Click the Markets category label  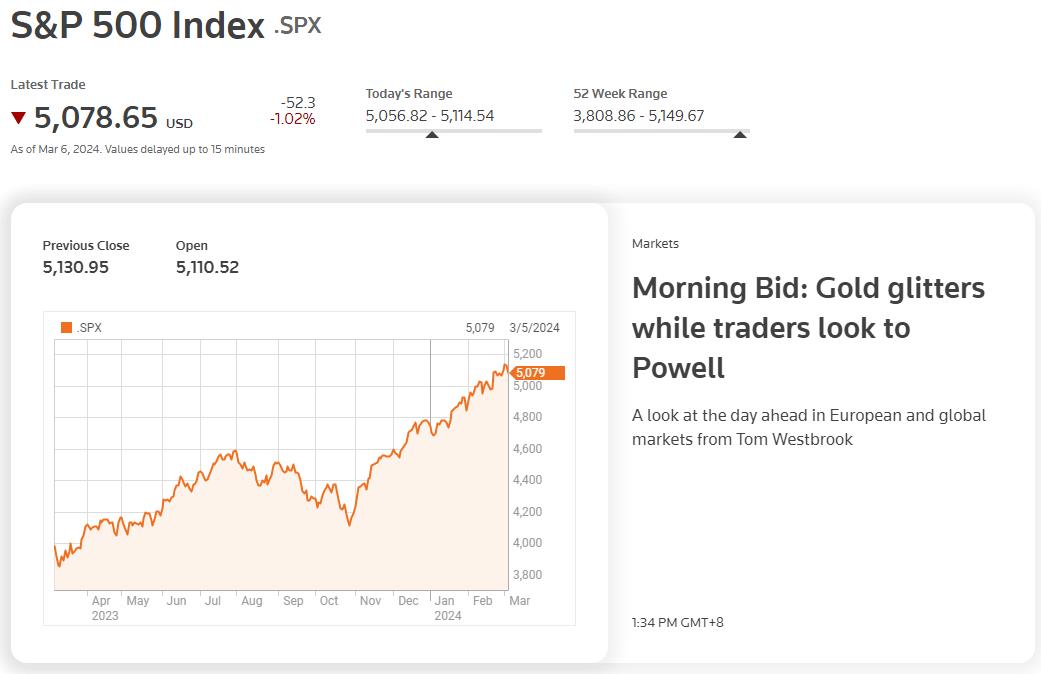coord(655,244)
